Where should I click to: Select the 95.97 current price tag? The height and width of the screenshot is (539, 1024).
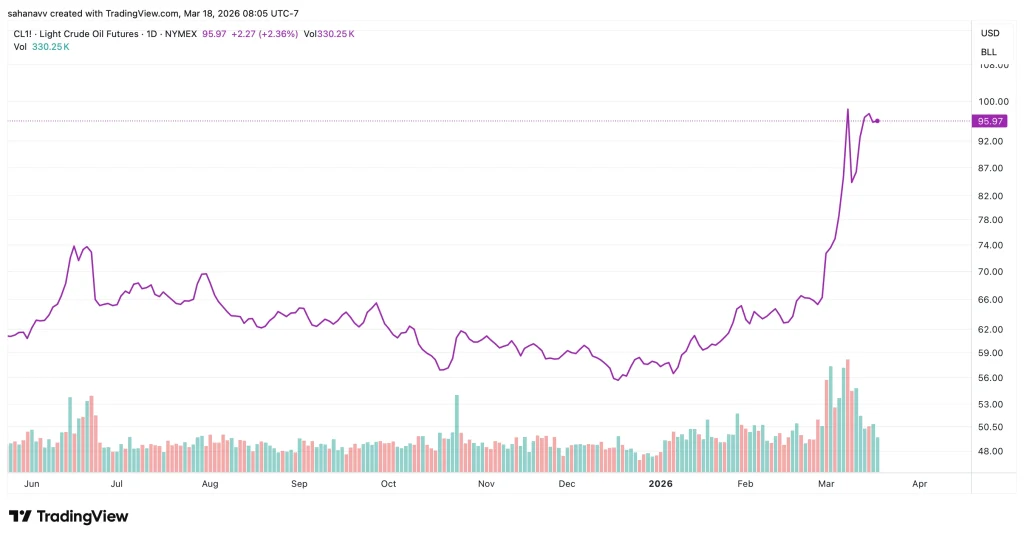pyautogui.click(x=989, y=121)
